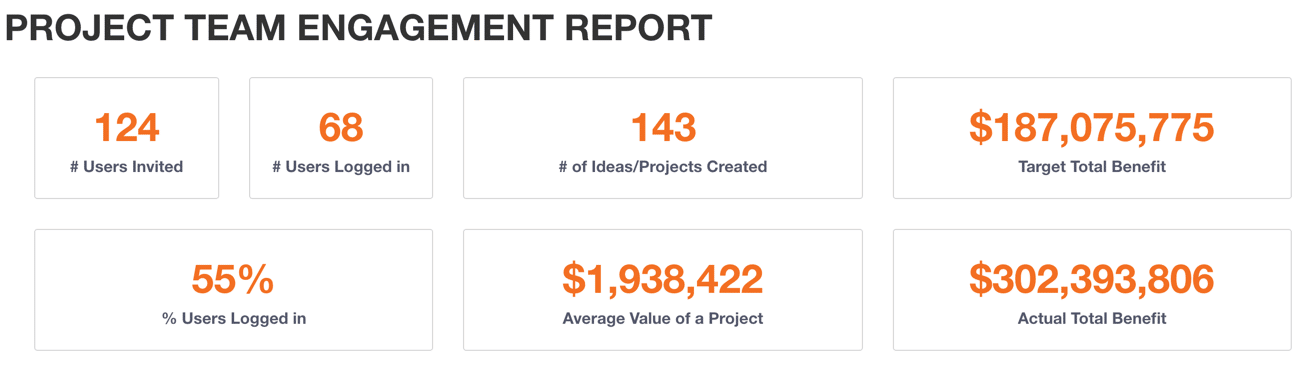Select the # Users Invited label
The image size is (1312, 368).
[127, 167]
